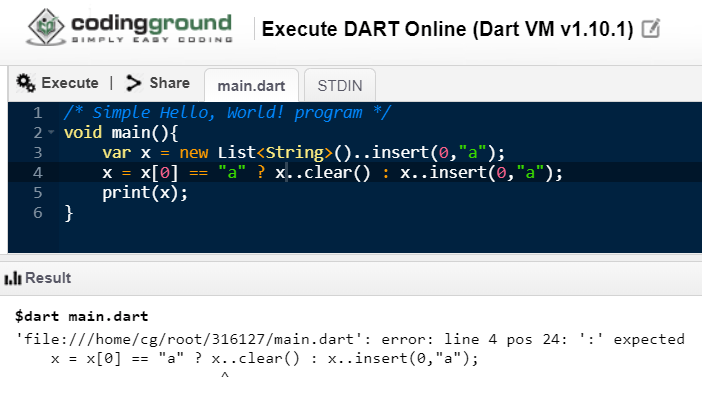The image size is (702, 399).
Task: Click the $dart main.dart command output
Action: (81, 316)
